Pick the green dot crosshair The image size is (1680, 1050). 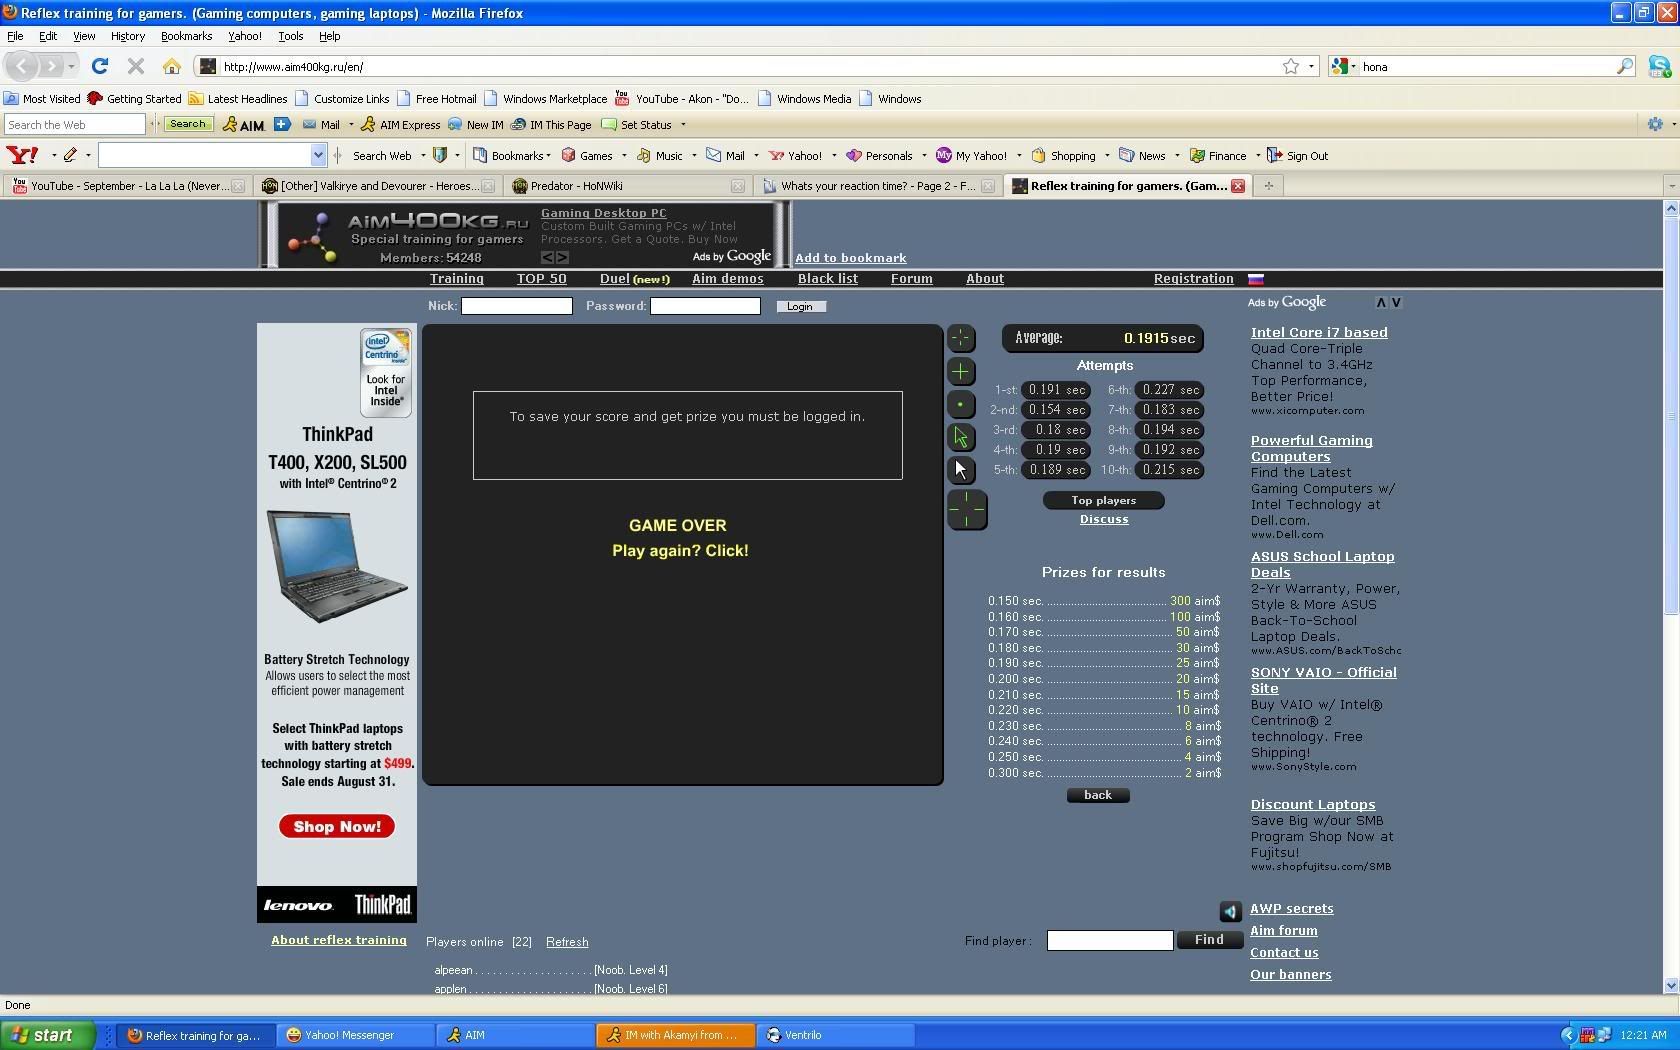[x=960, y=404]
